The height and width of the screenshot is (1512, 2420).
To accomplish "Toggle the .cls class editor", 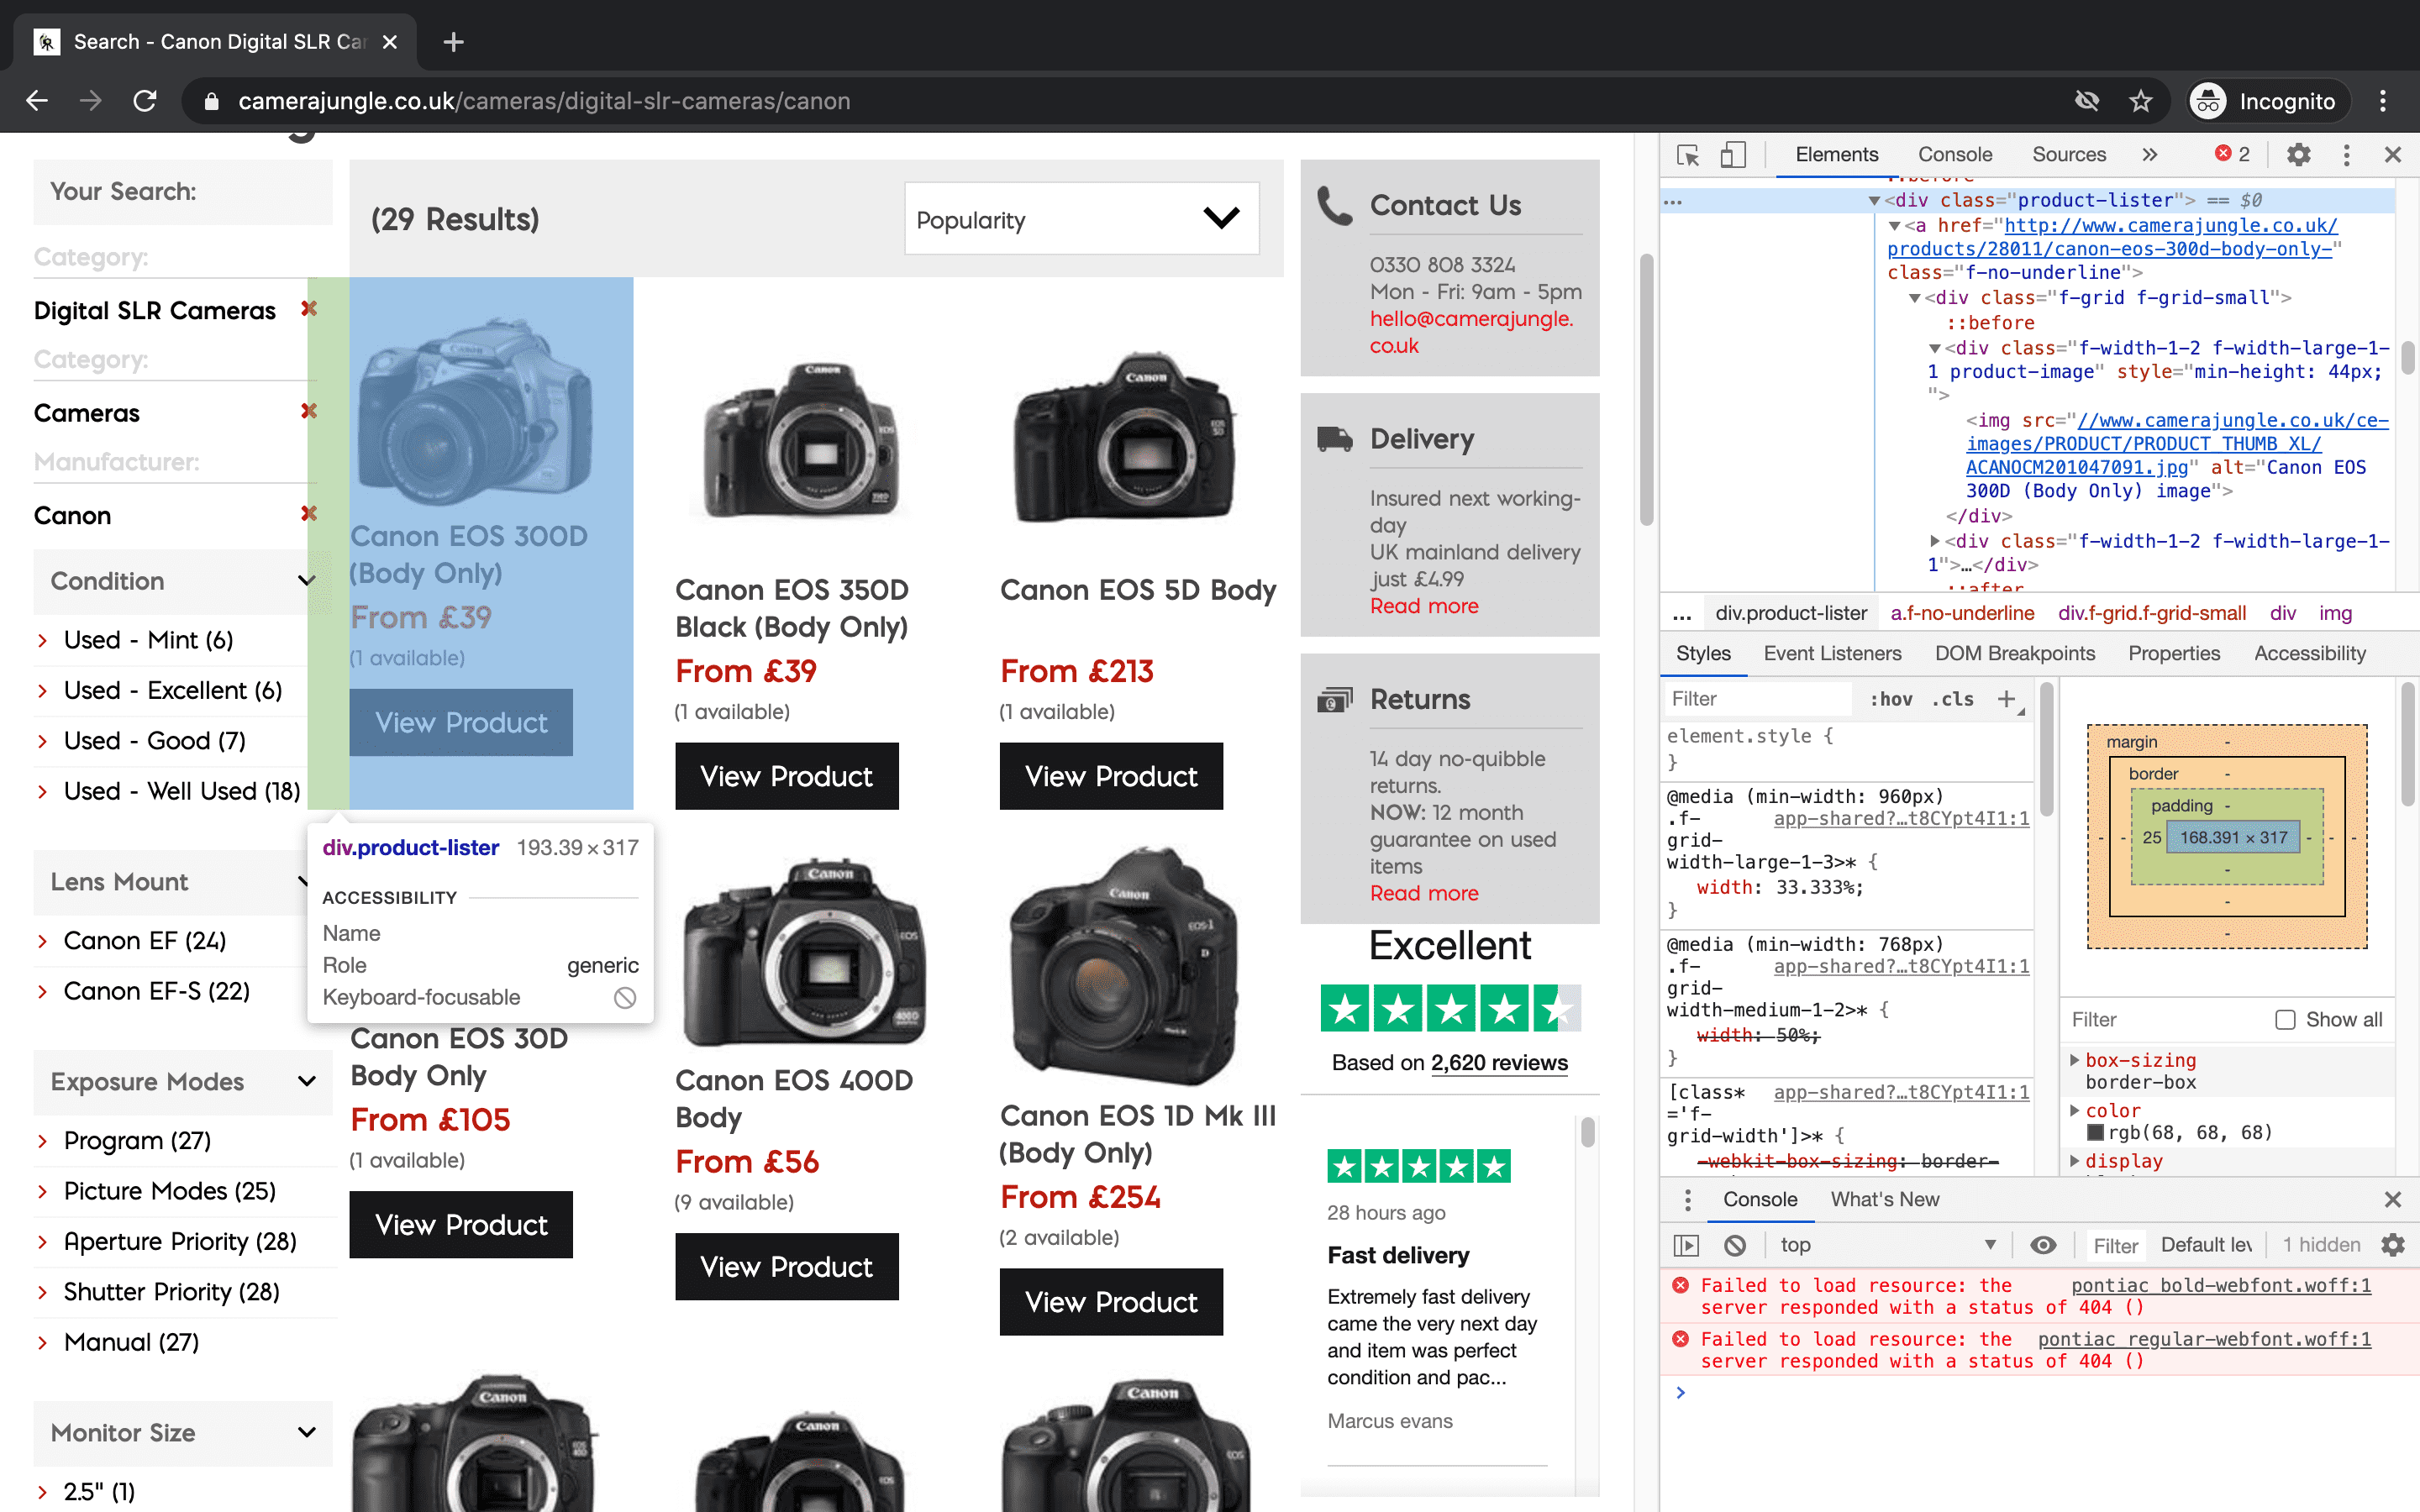I will [x=1952, y=699].
